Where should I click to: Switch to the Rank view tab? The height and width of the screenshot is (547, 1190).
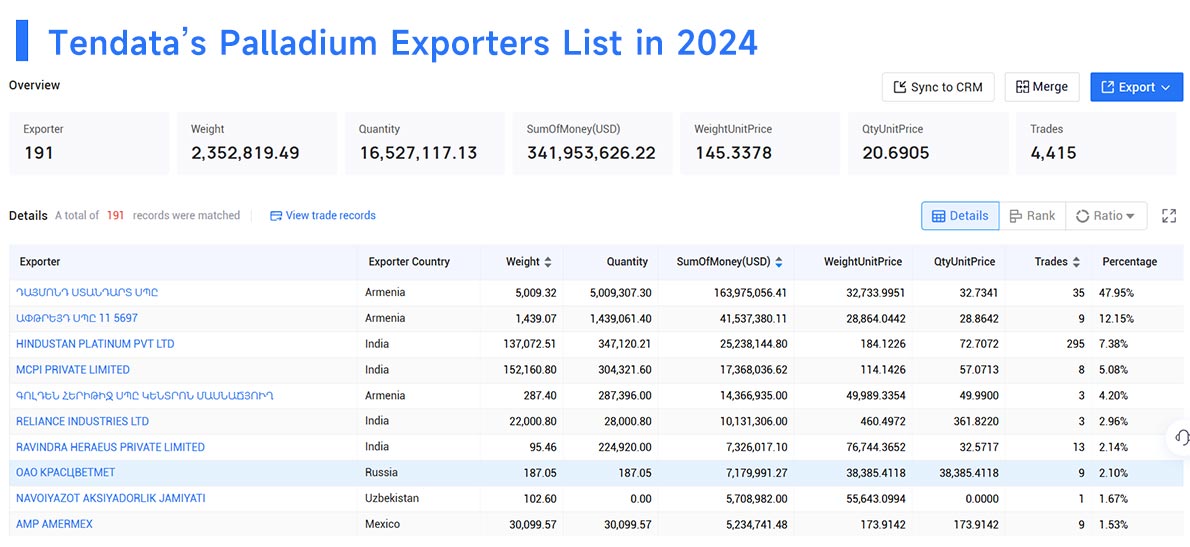point(1032,215)
